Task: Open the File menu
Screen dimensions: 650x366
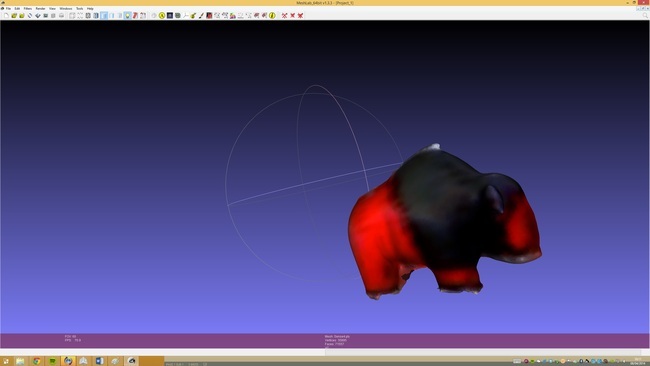Action: (x=8, y=8)
